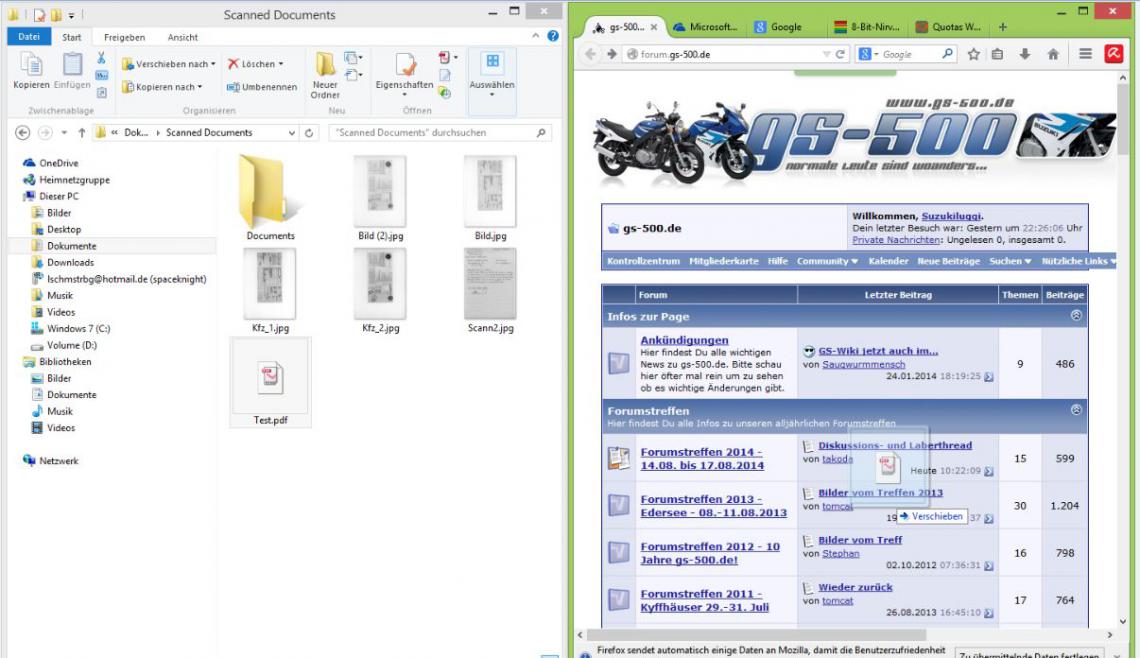
Task: Reload the forum page
Action: (840, 54)
